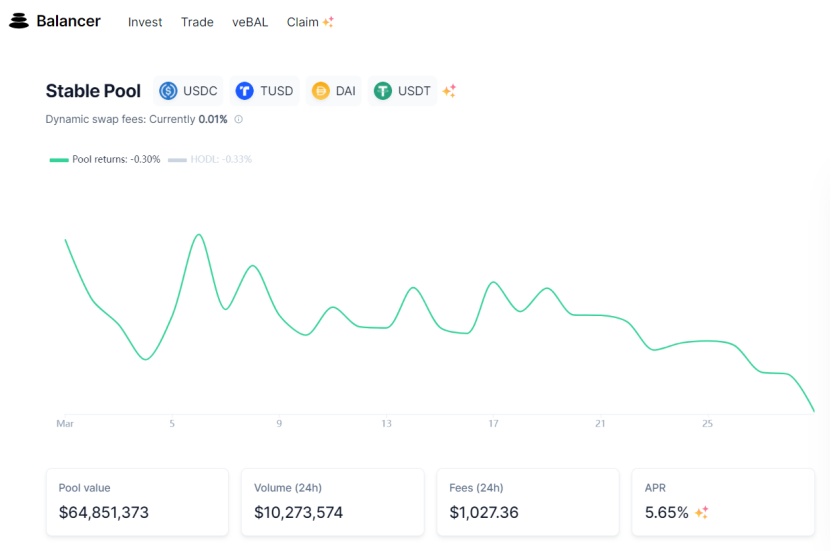Open the swap fees info icon
Screen dimensions: 831x551
point(238,119)
